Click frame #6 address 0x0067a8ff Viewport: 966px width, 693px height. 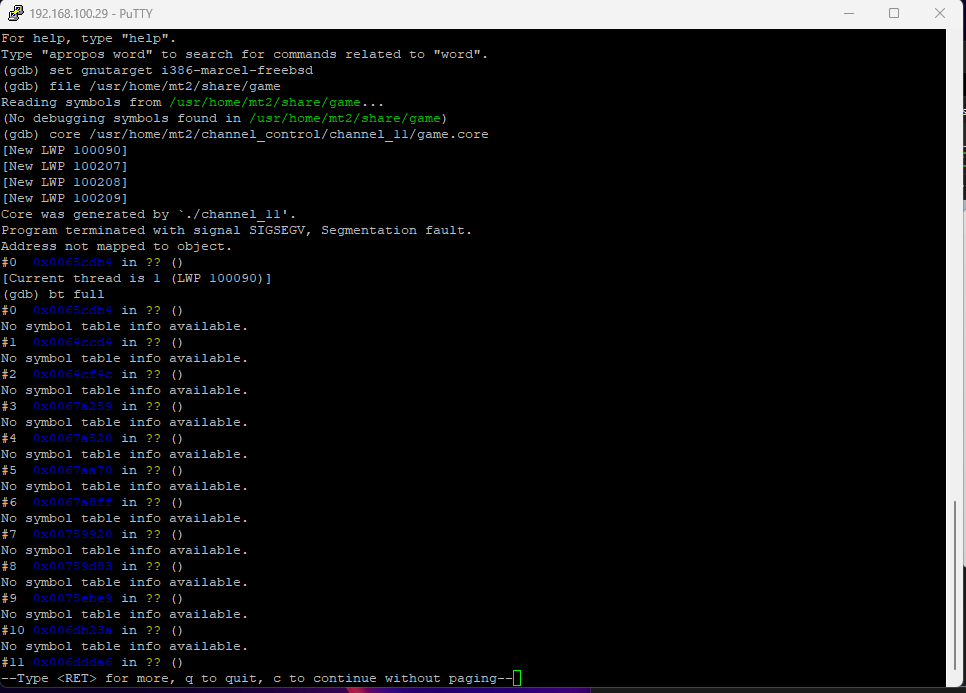coord(73,503)
